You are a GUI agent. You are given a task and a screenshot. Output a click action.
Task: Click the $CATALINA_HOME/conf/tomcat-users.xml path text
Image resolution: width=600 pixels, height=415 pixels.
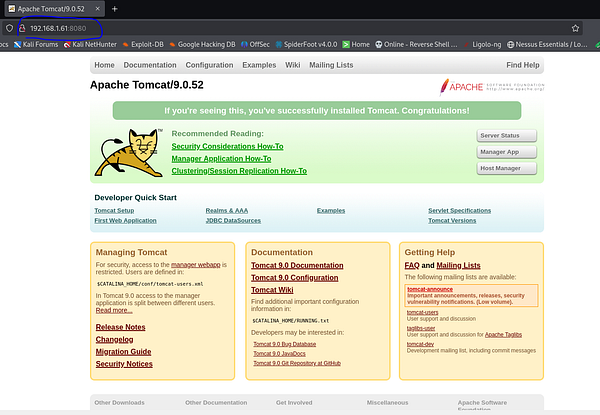coord(150,284)
